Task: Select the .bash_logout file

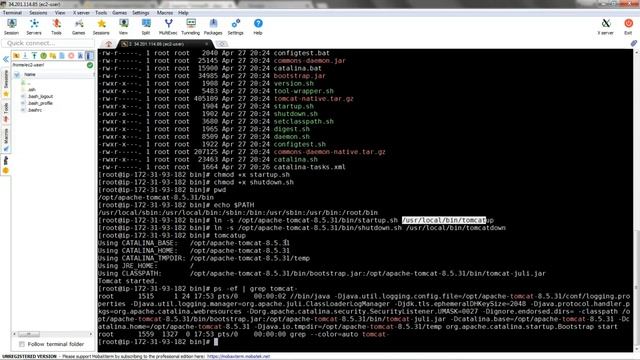Action: click(x=40, y=97)
